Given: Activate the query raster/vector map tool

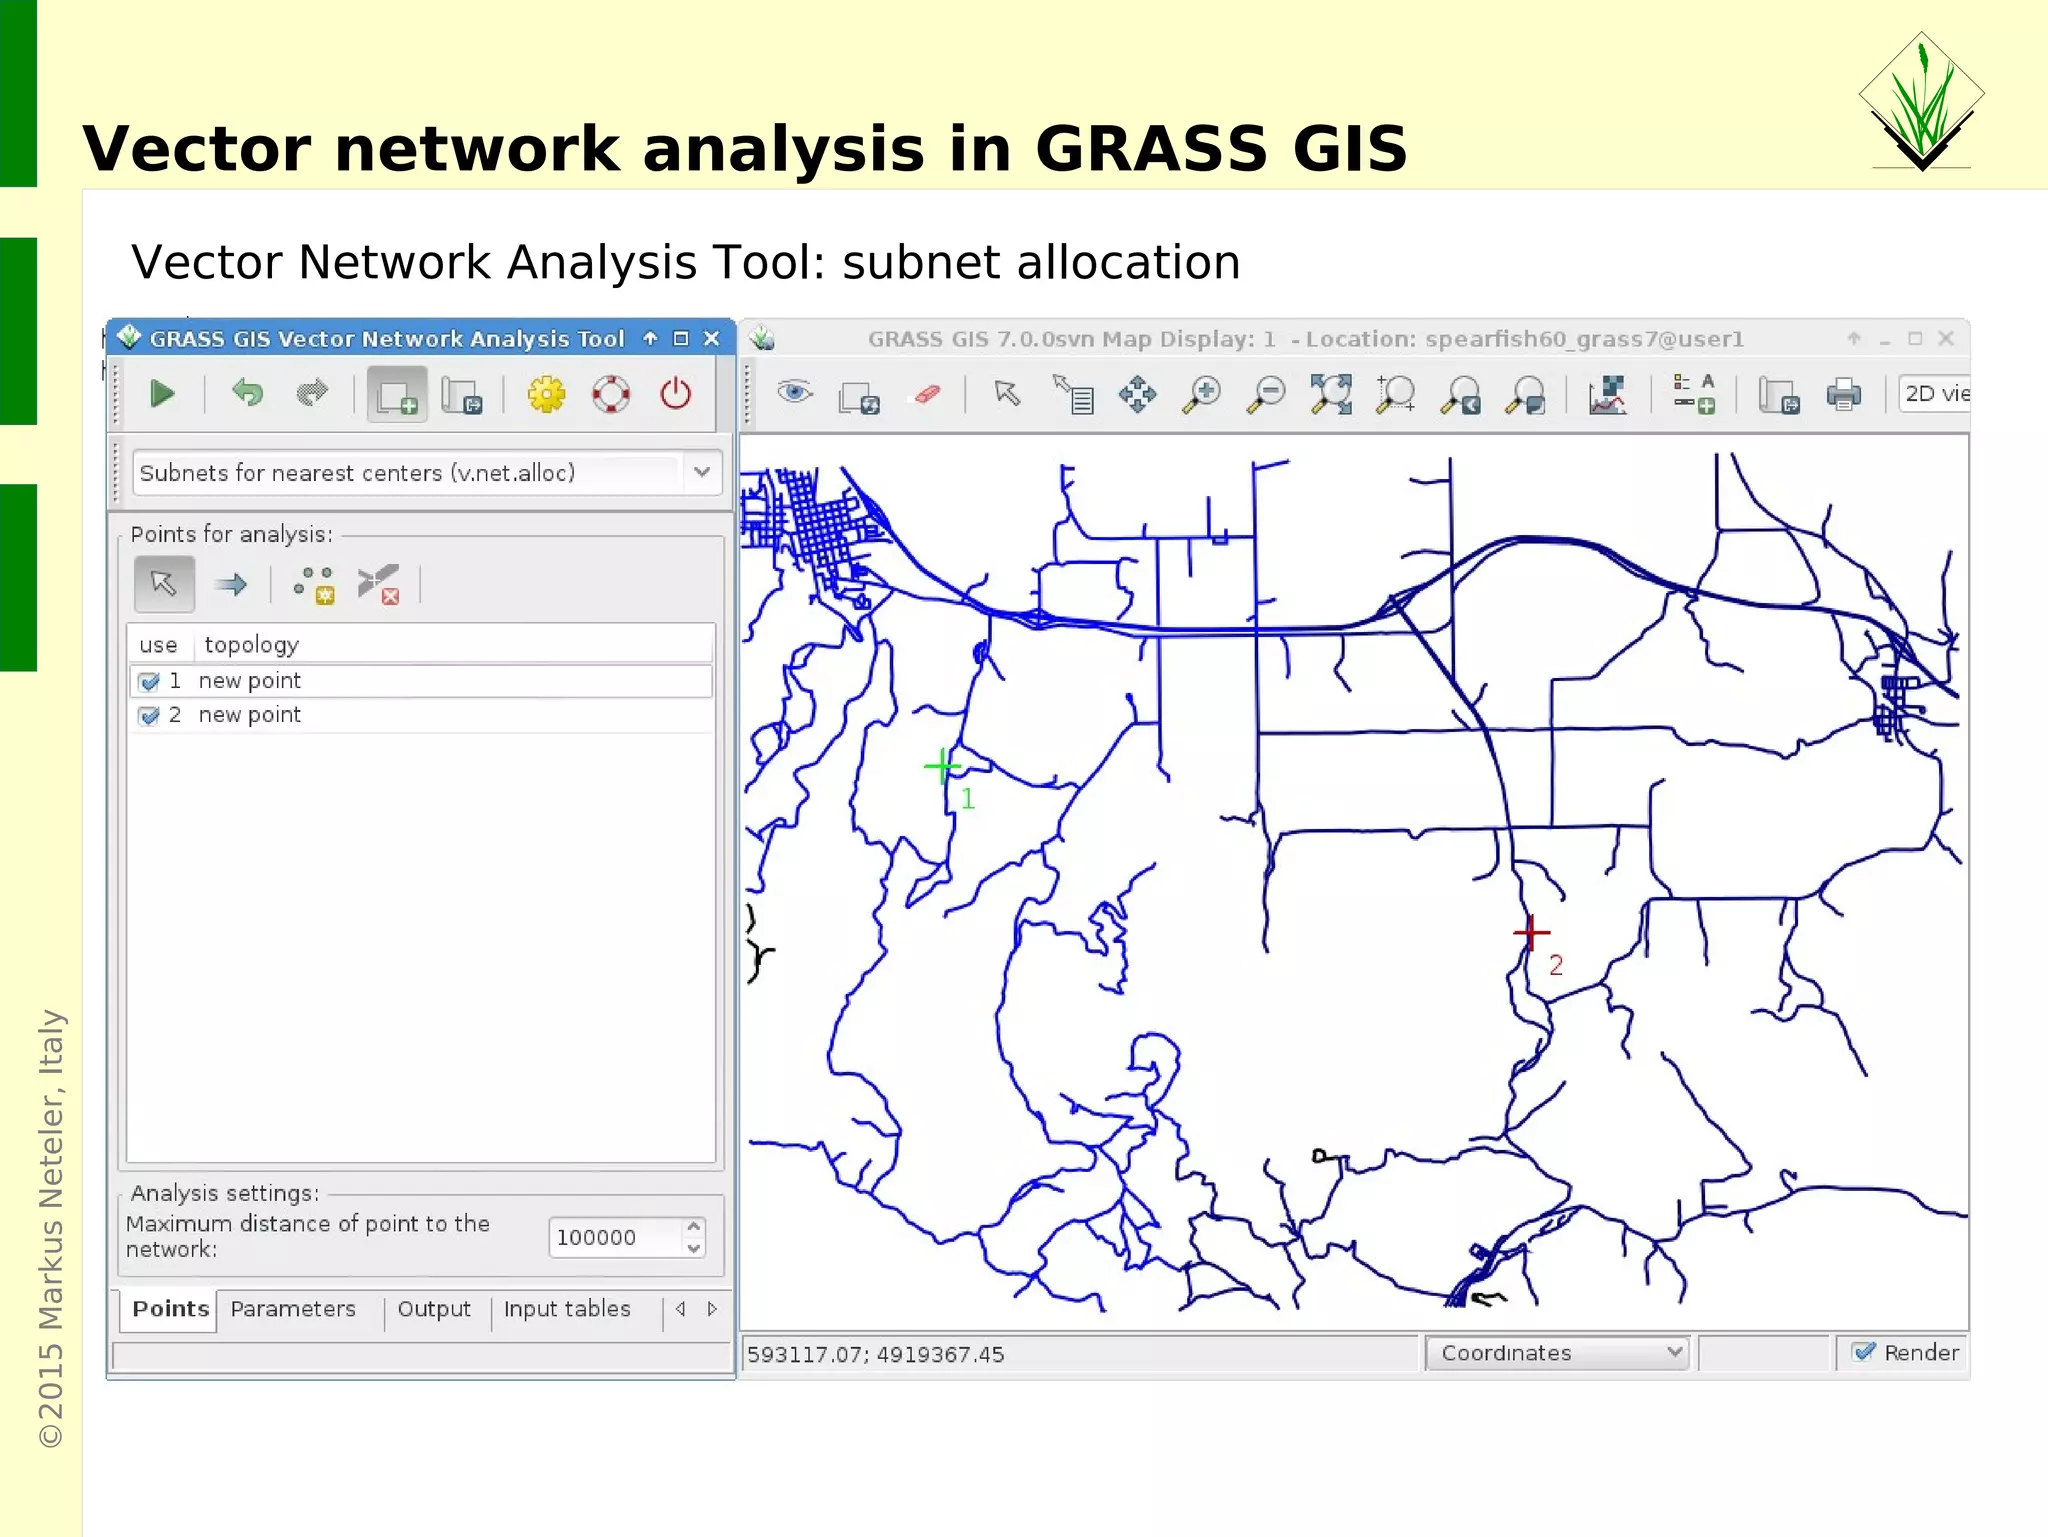Looking at the screenshot, I should pos(1074,394).
